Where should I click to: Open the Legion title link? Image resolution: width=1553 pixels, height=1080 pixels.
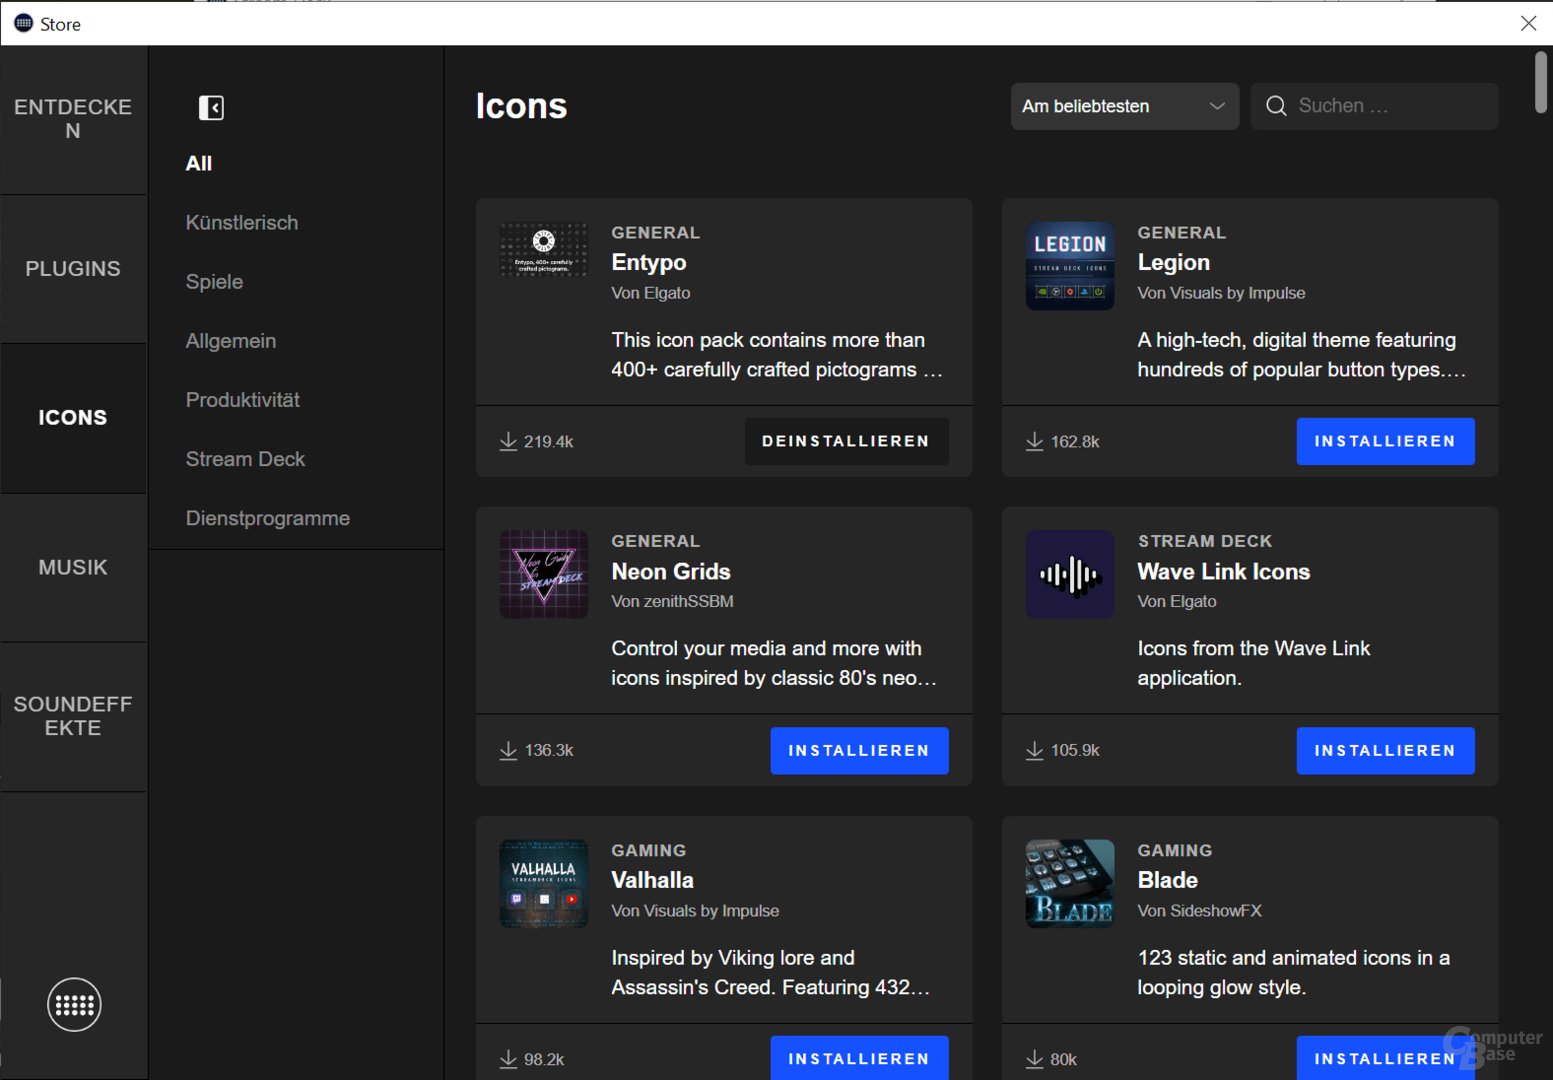(x=1174, y=262)
